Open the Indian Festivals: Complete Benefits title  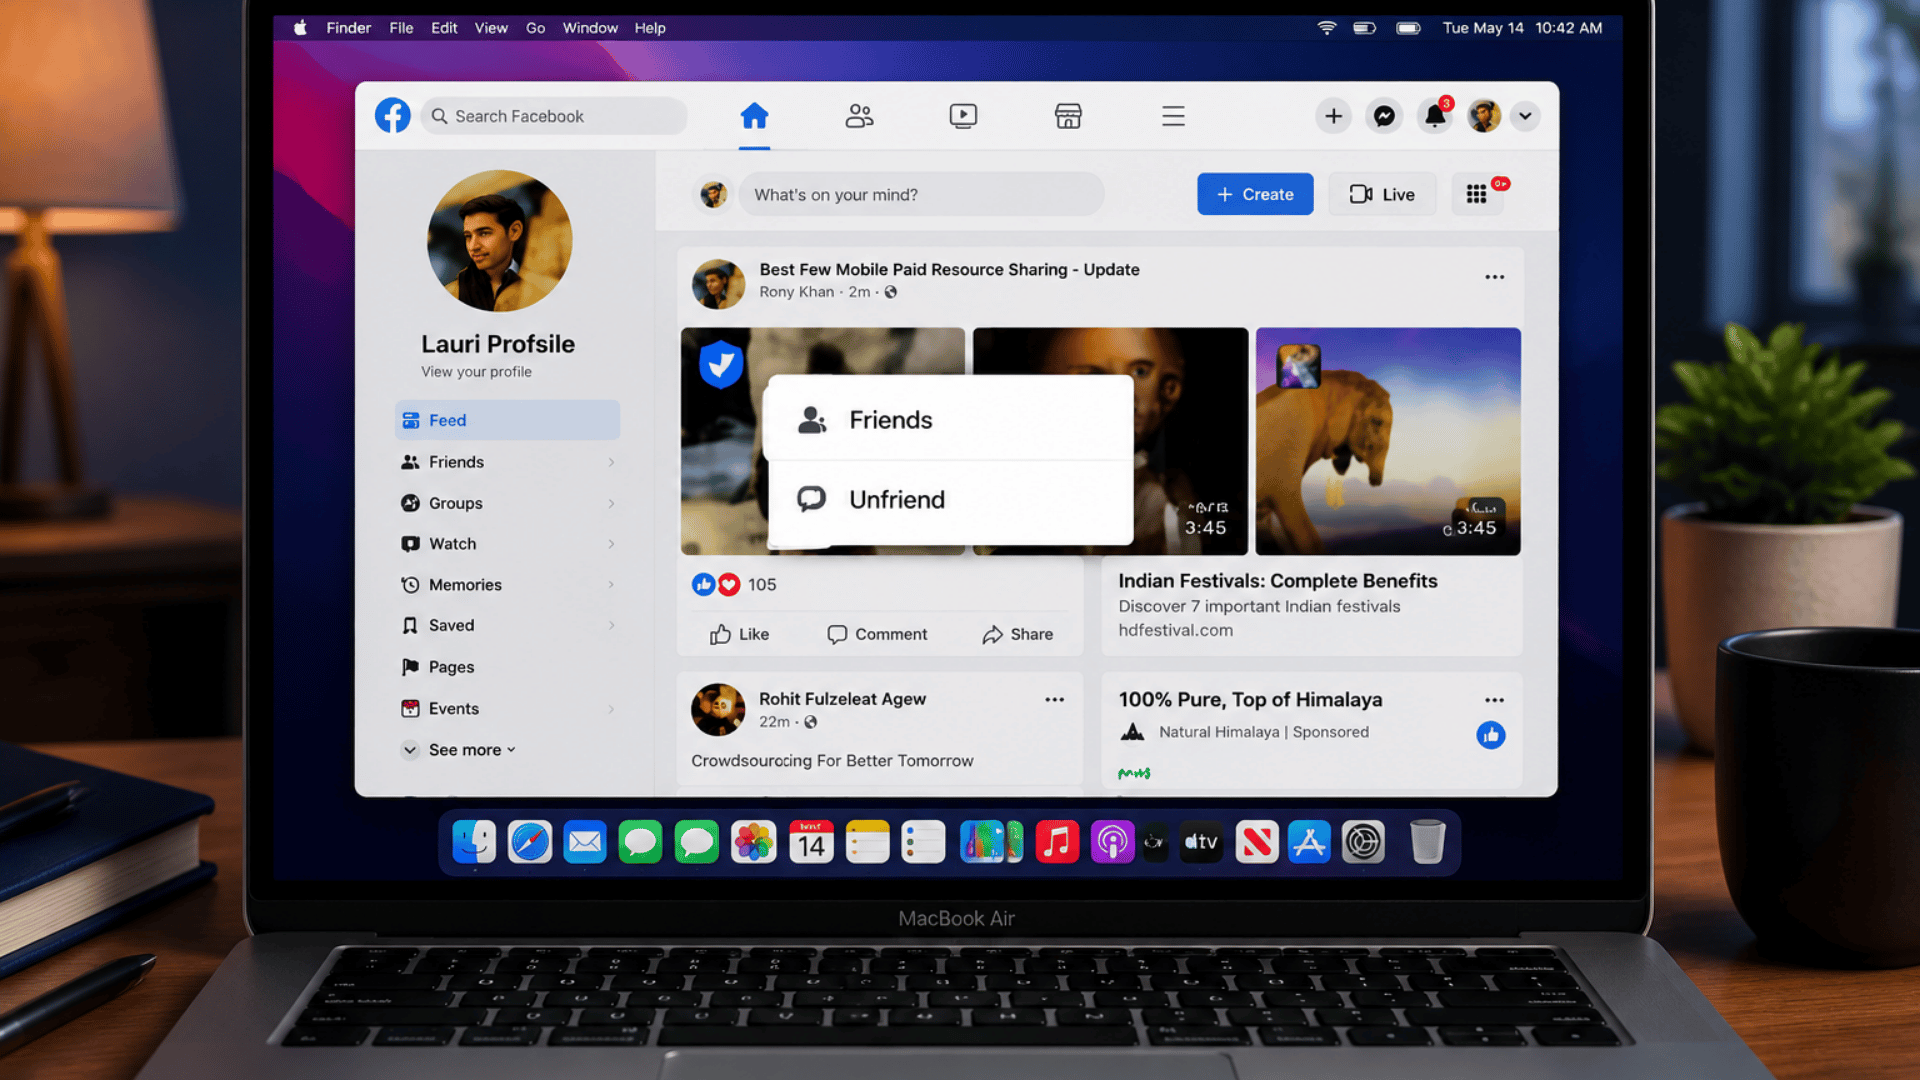1277,581
